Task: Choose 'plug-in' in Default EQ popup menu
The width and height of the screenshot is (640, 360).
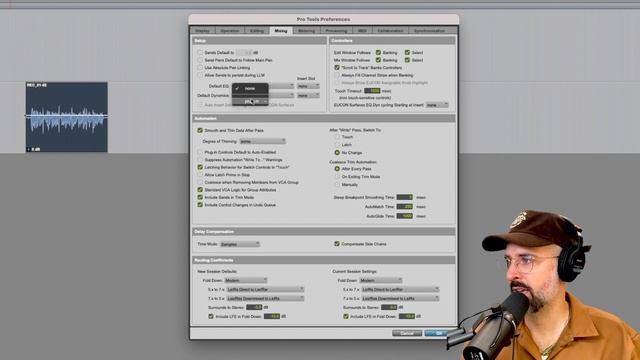Action: [250, 101]
